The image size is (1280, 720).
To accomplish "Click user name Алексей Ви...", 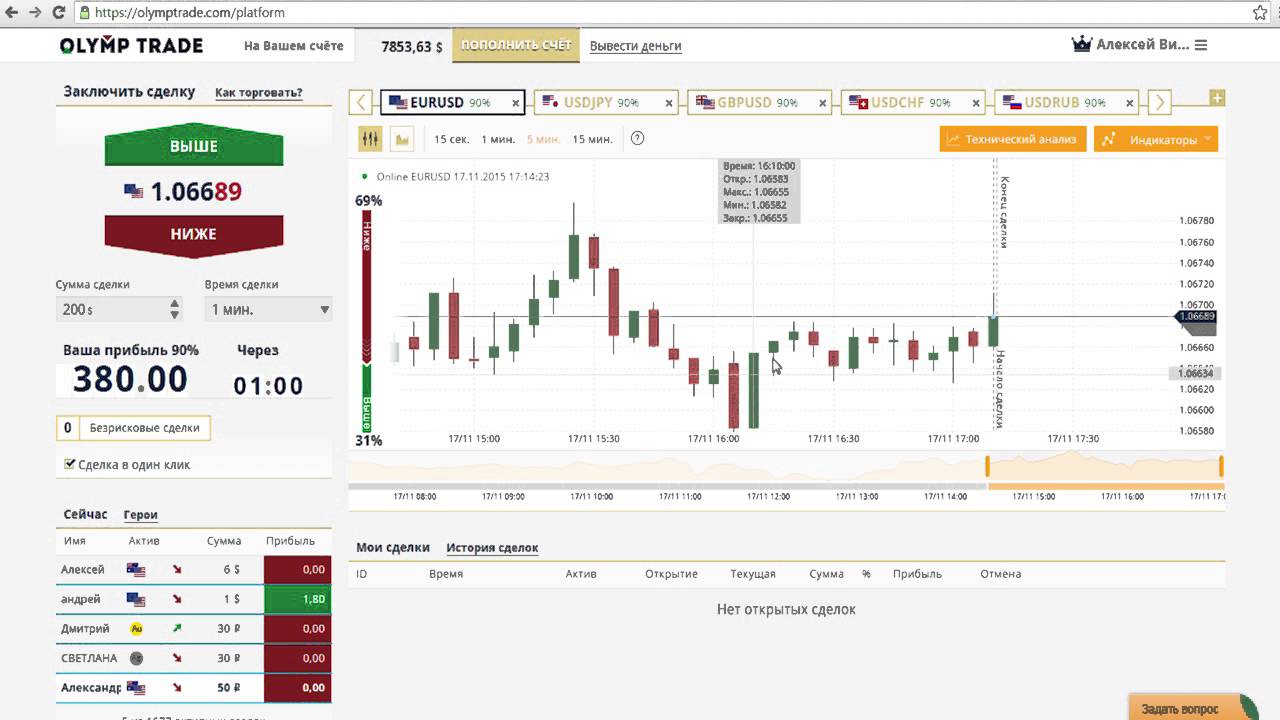I will pyautogui.click(x=1143, y=45).
